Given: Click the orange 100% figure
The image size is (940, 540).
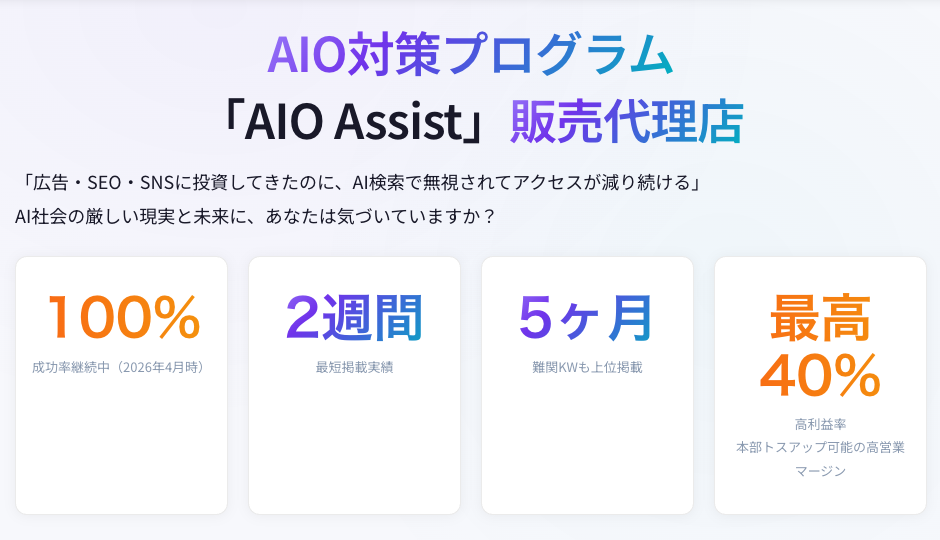Looking at the screenshot, I should point(122,317).
